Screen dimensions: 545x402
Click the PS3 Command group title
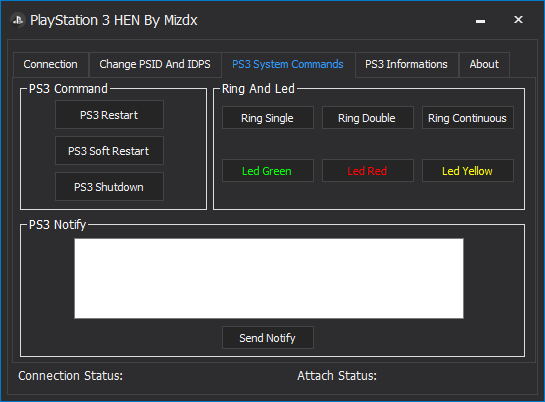pyautogui.click(x=68, y=89)
